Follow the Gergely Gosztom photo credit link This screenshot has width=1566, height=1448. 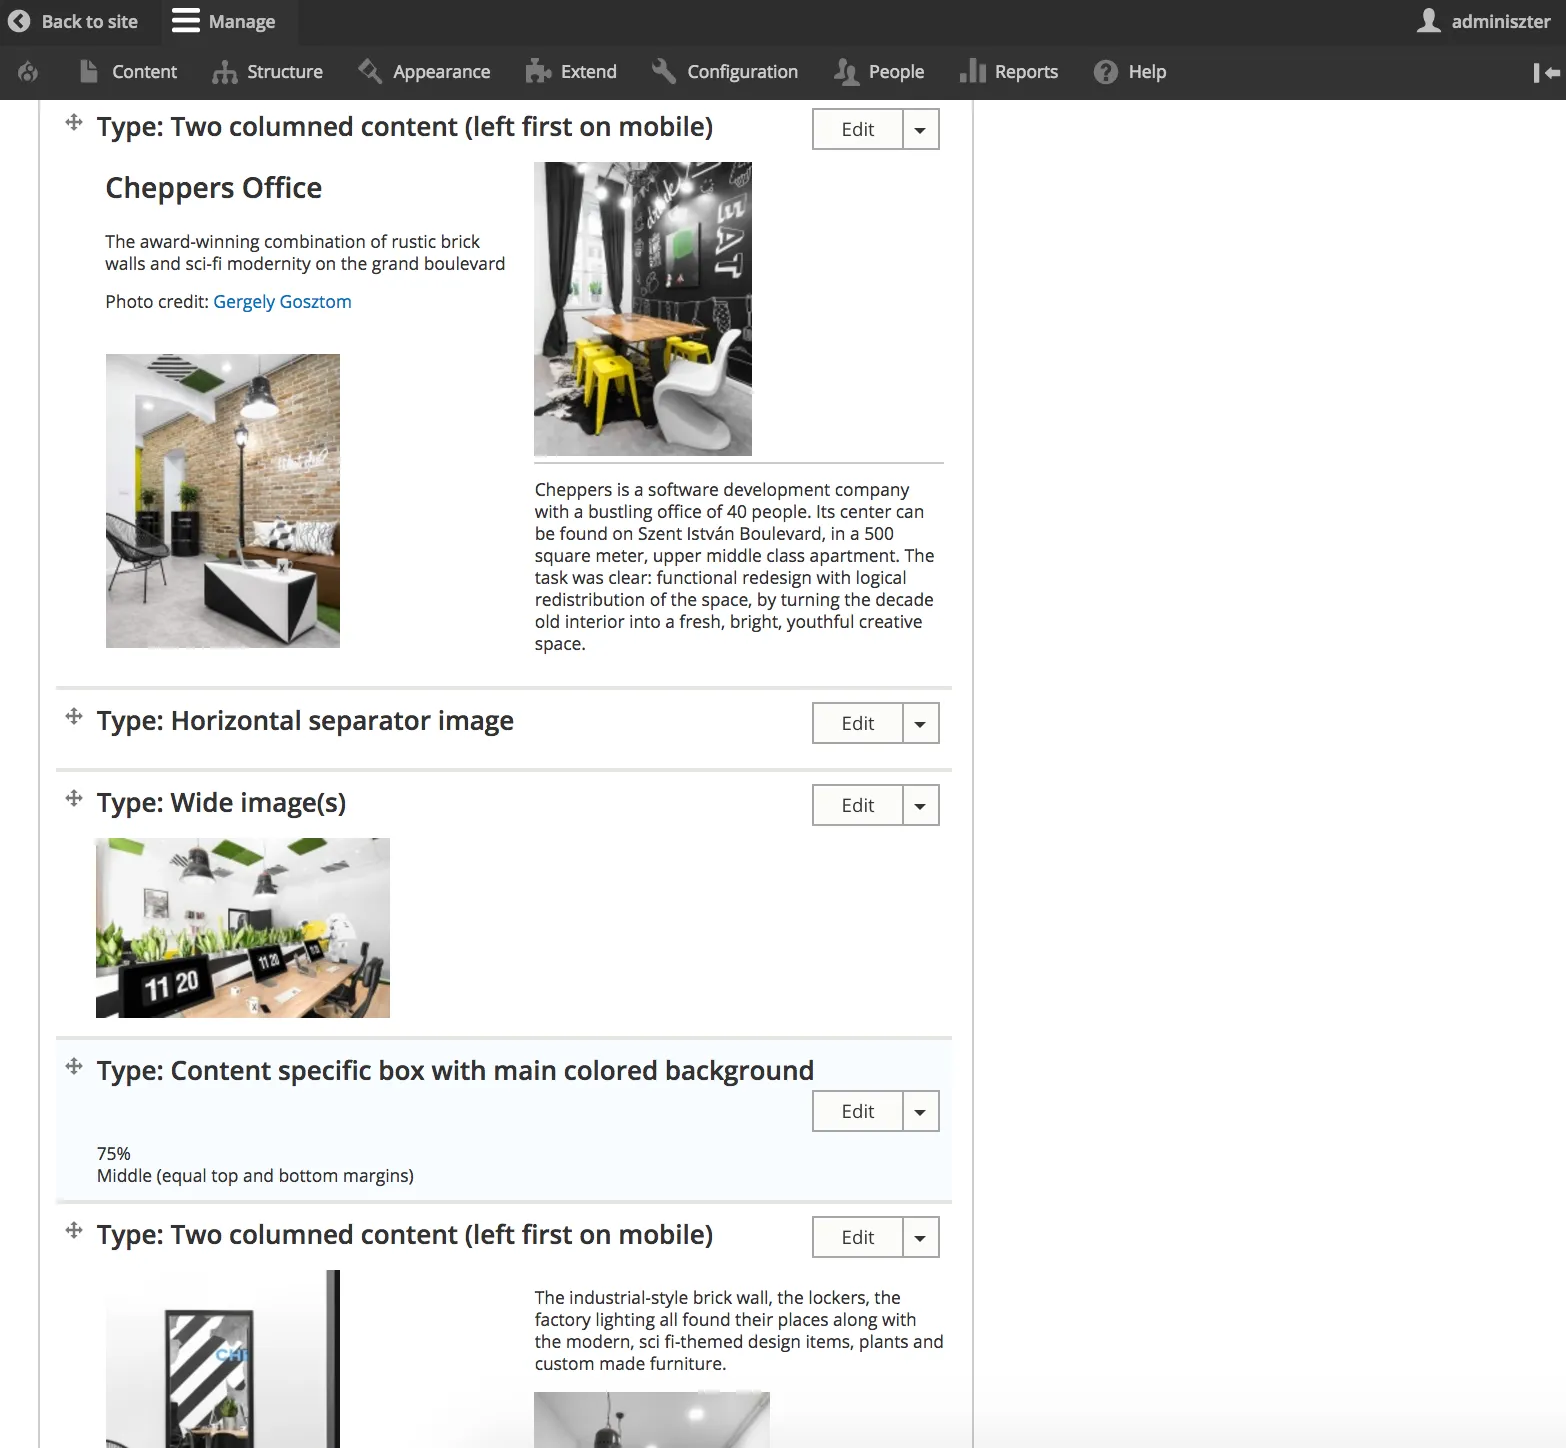[282, 302]
